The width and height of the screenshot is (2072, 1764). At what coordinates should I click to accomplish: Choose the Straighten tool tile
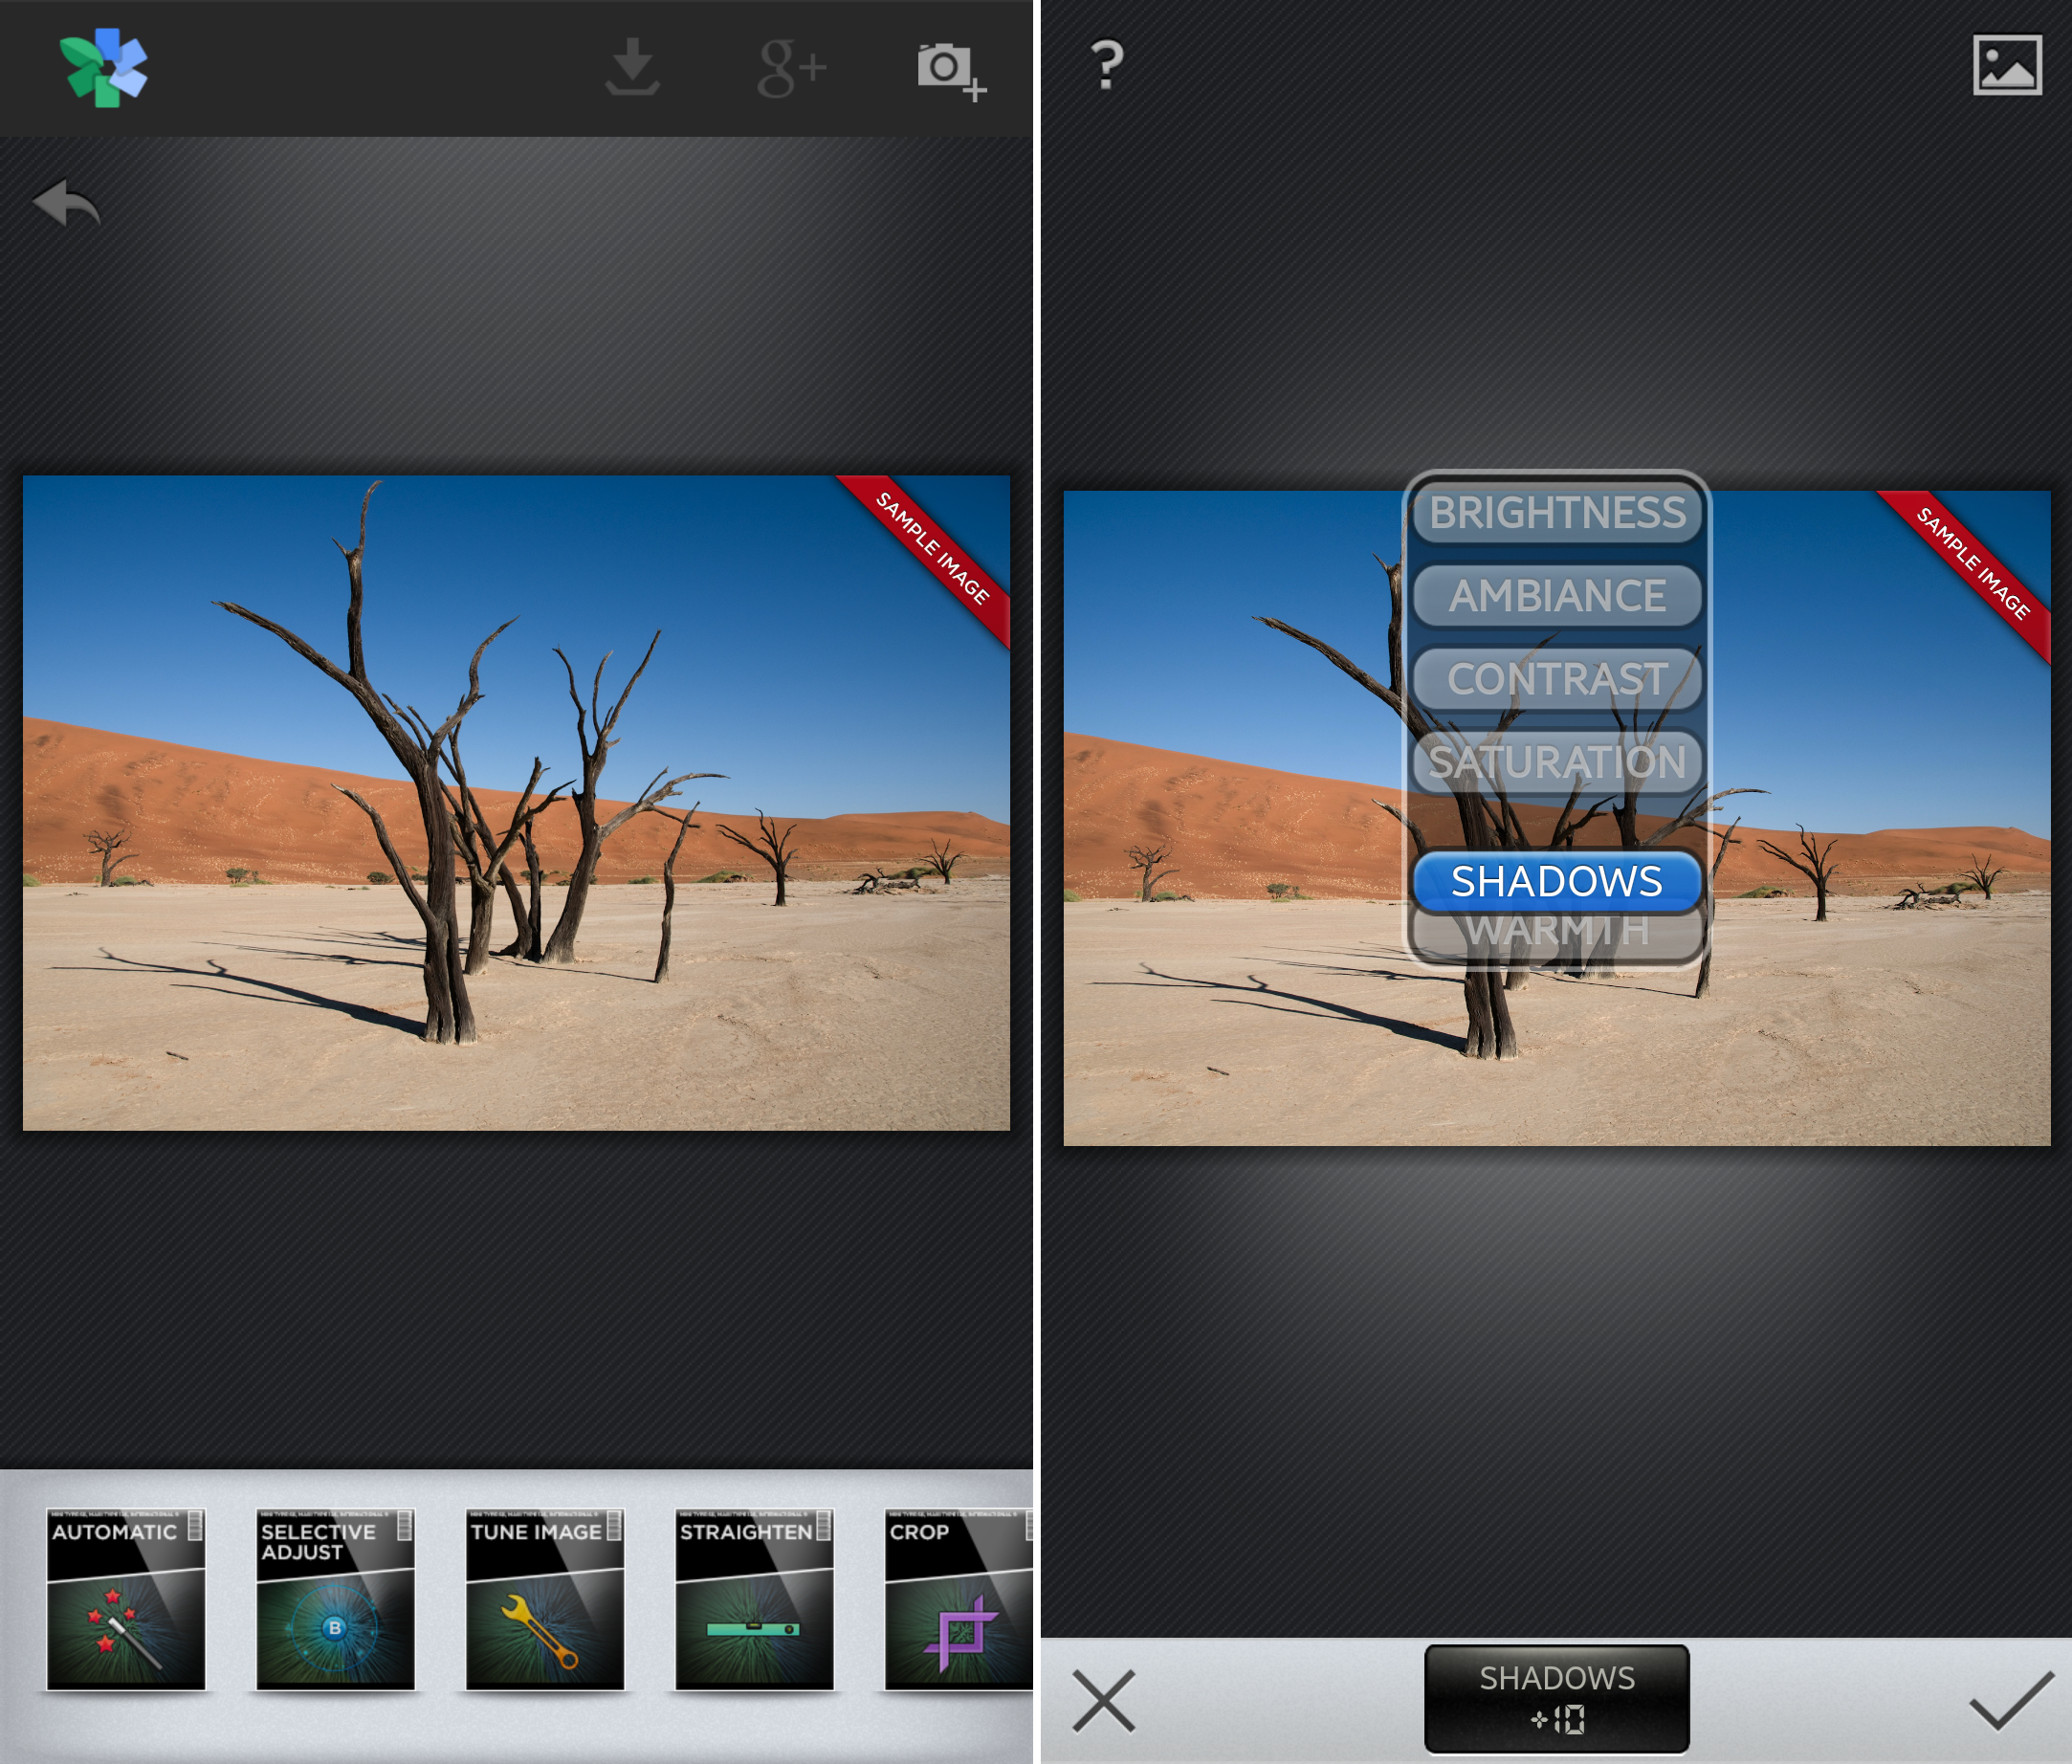[x=754, y=1600]
